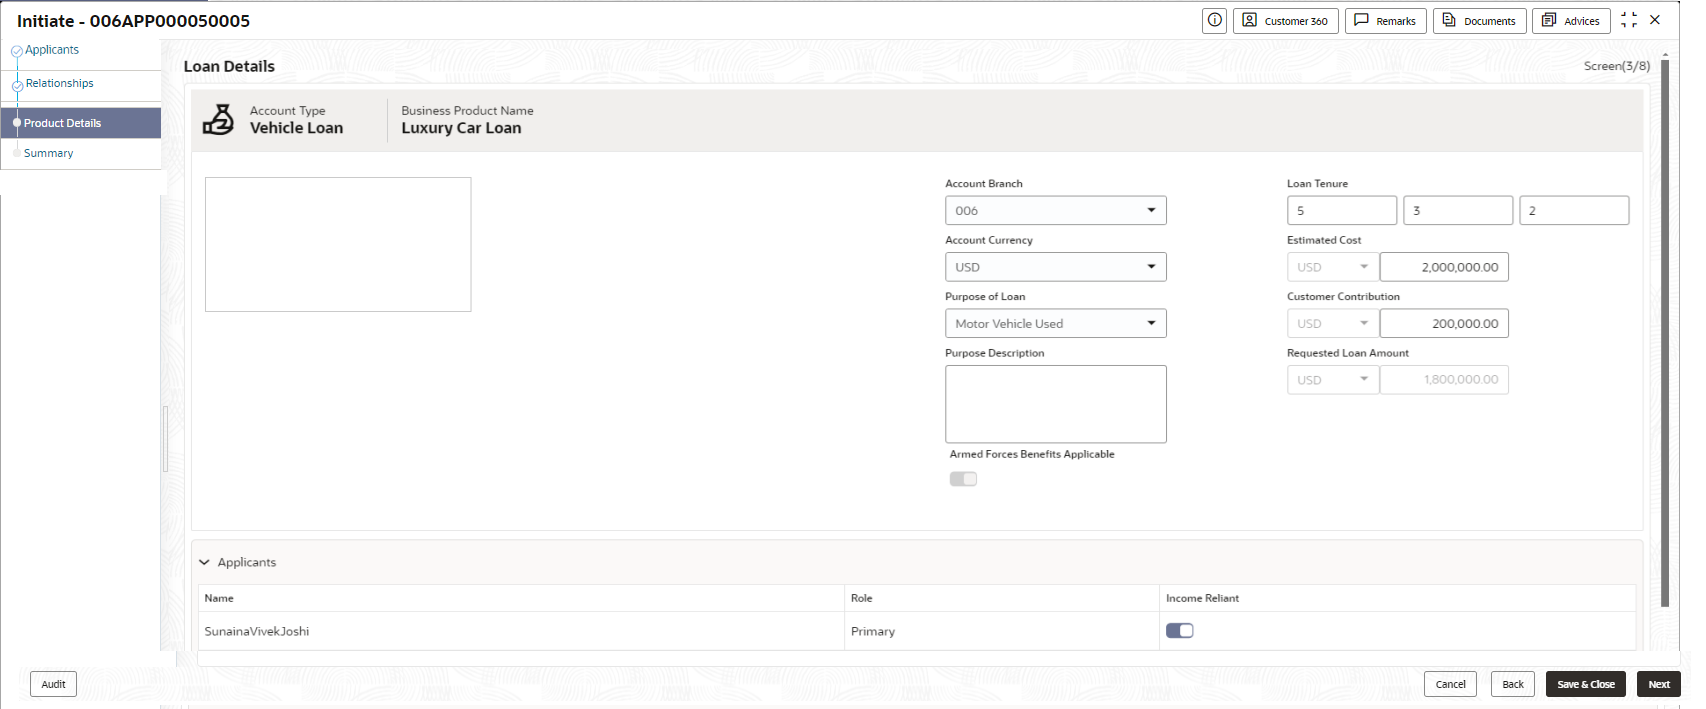Click the Purpose Description text area

click(x=1056, y=404)
